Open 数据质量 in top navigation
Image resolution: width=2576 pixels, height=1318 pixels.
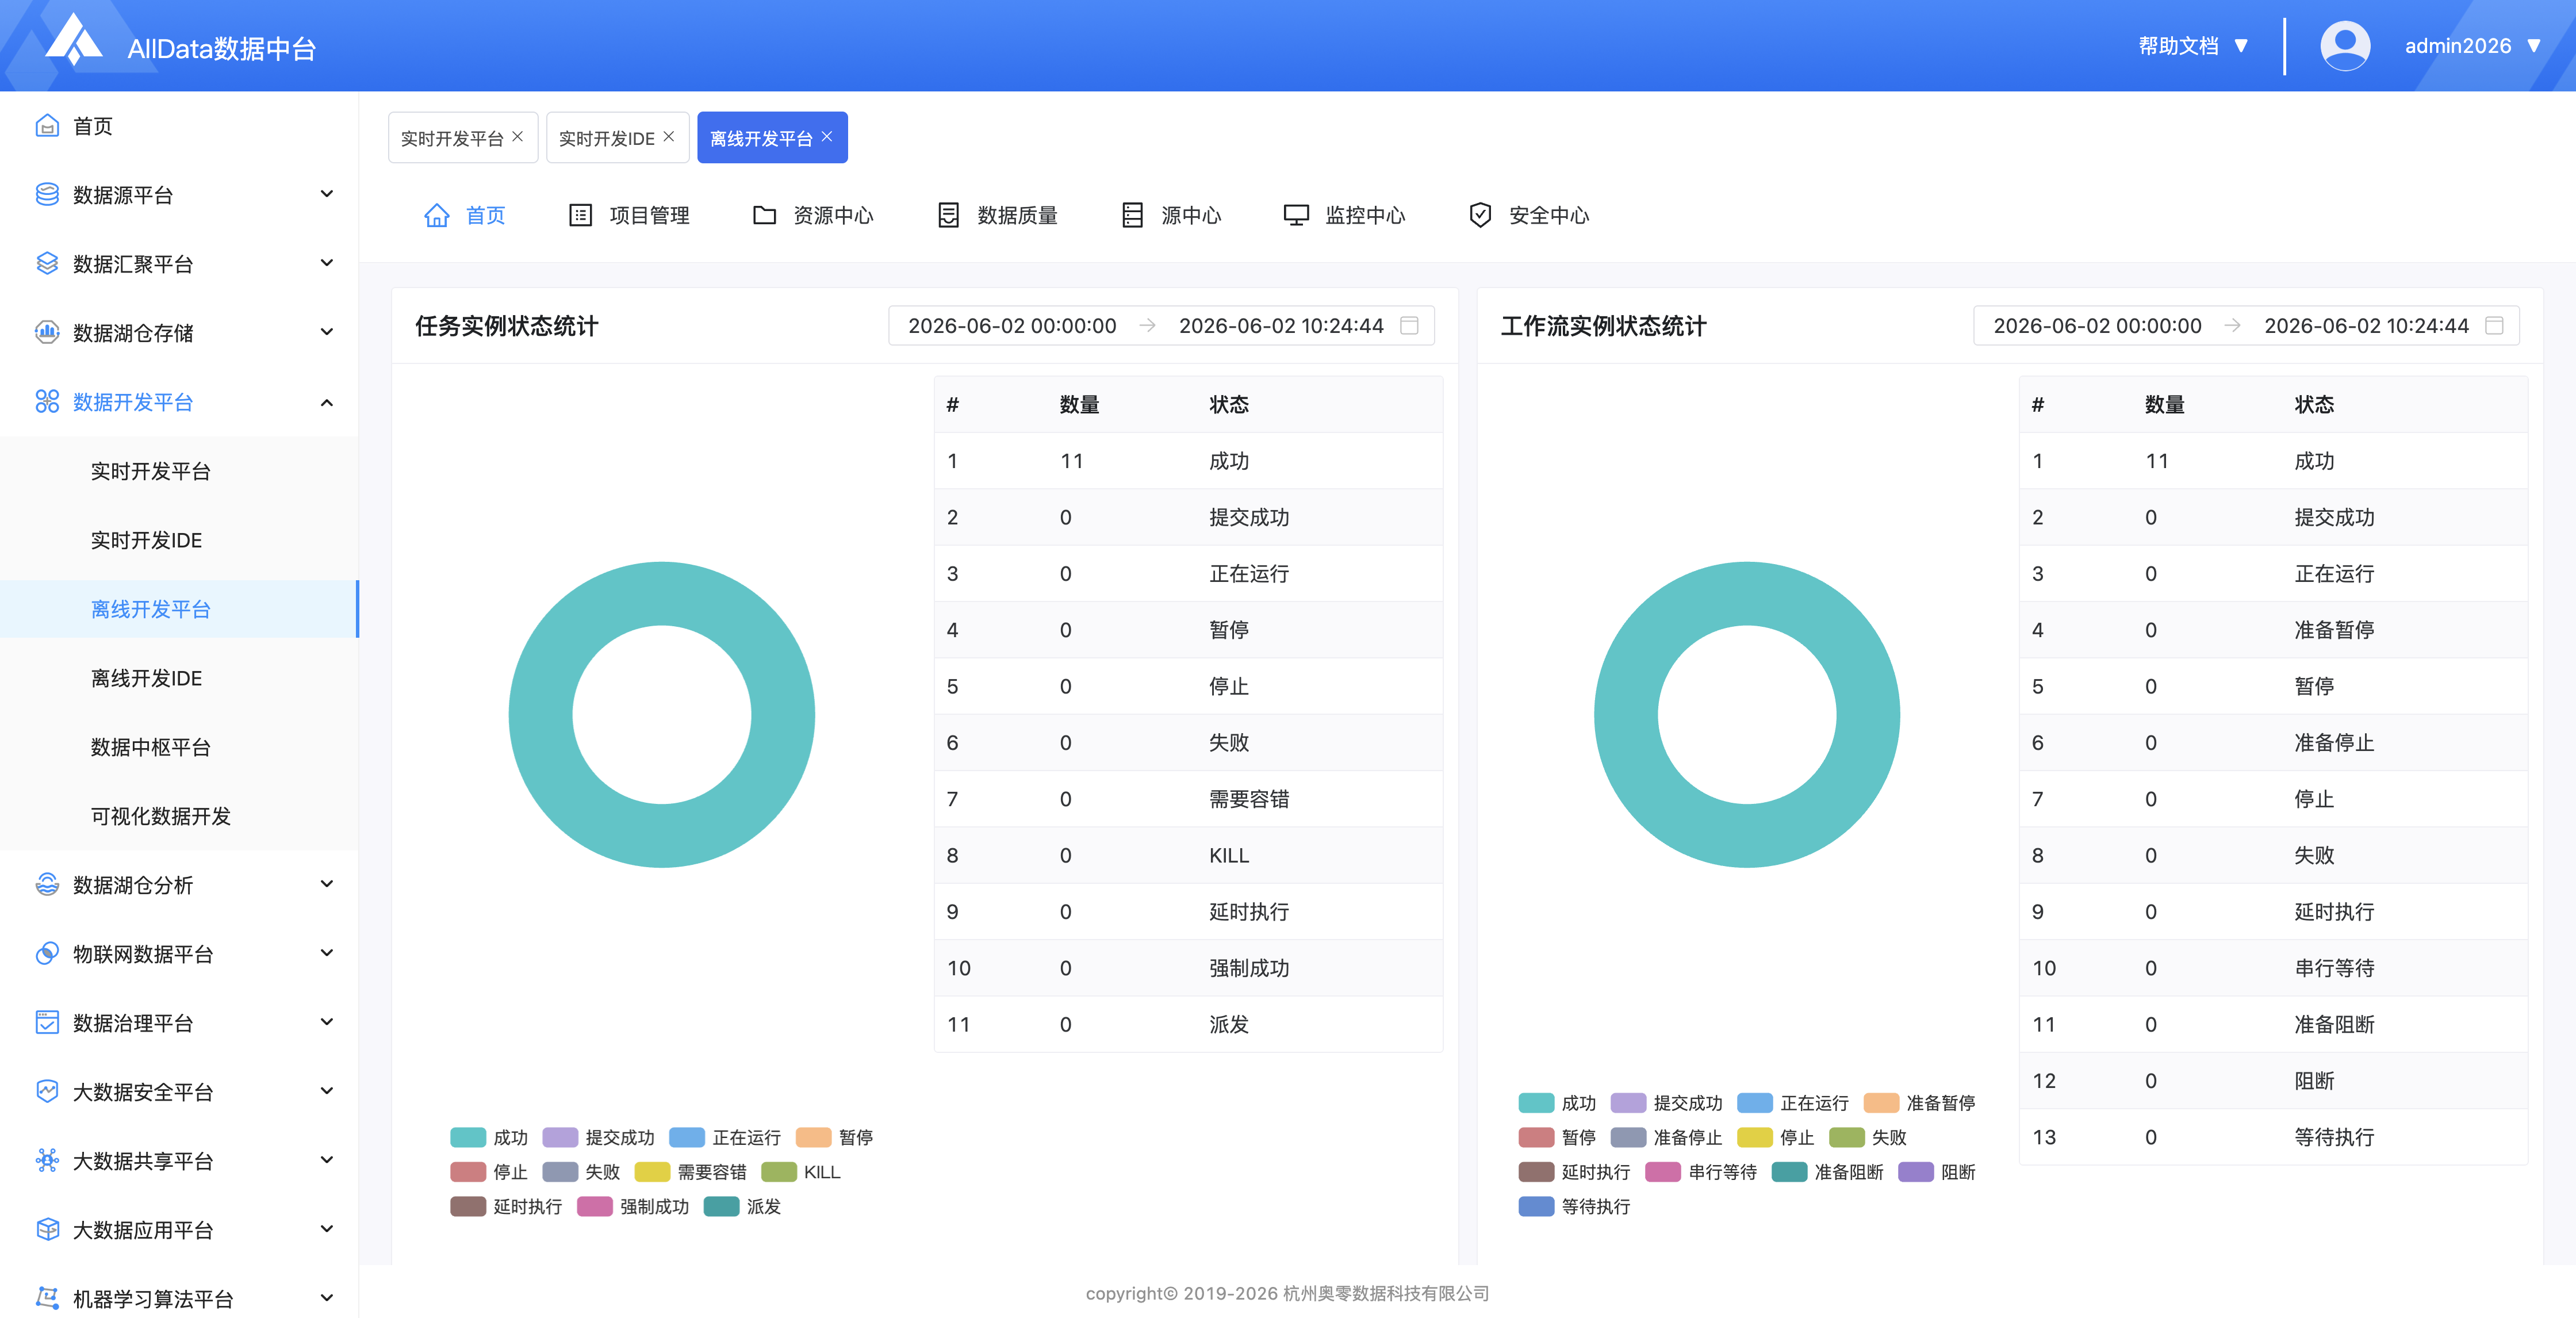click(x=997, y=216)
